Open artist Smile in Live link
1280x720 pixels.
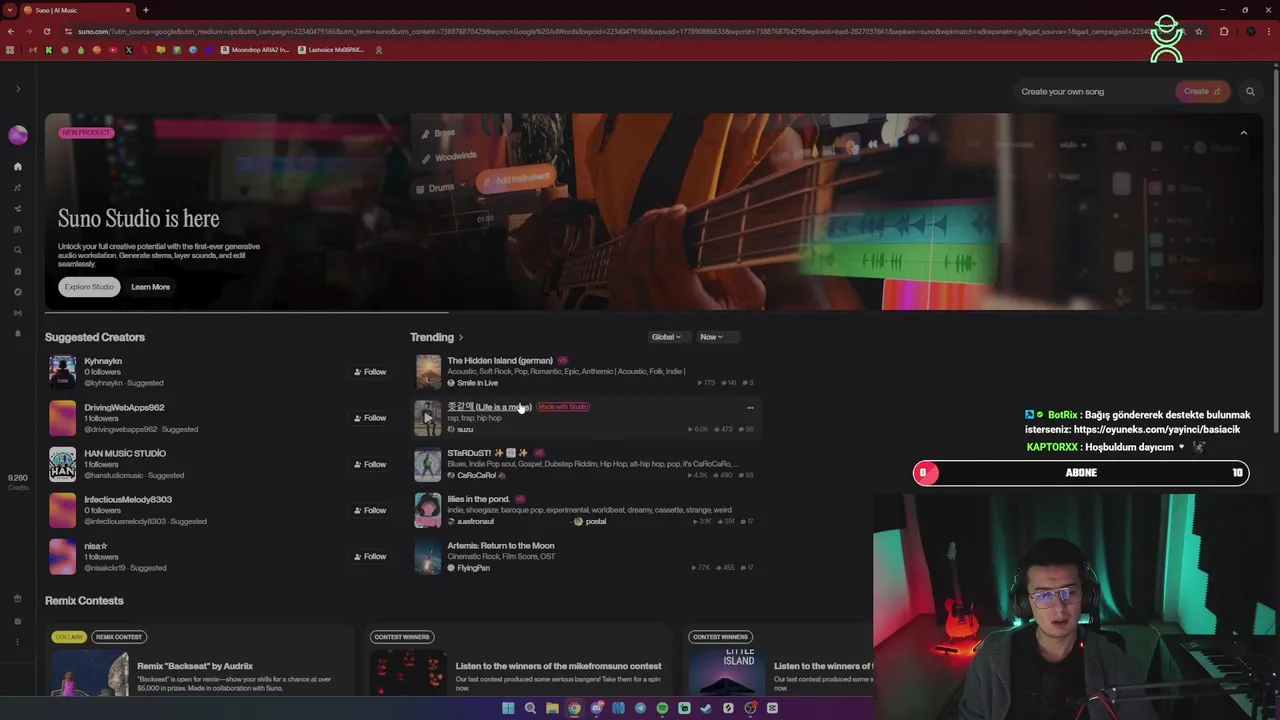(x=477, y=383)
